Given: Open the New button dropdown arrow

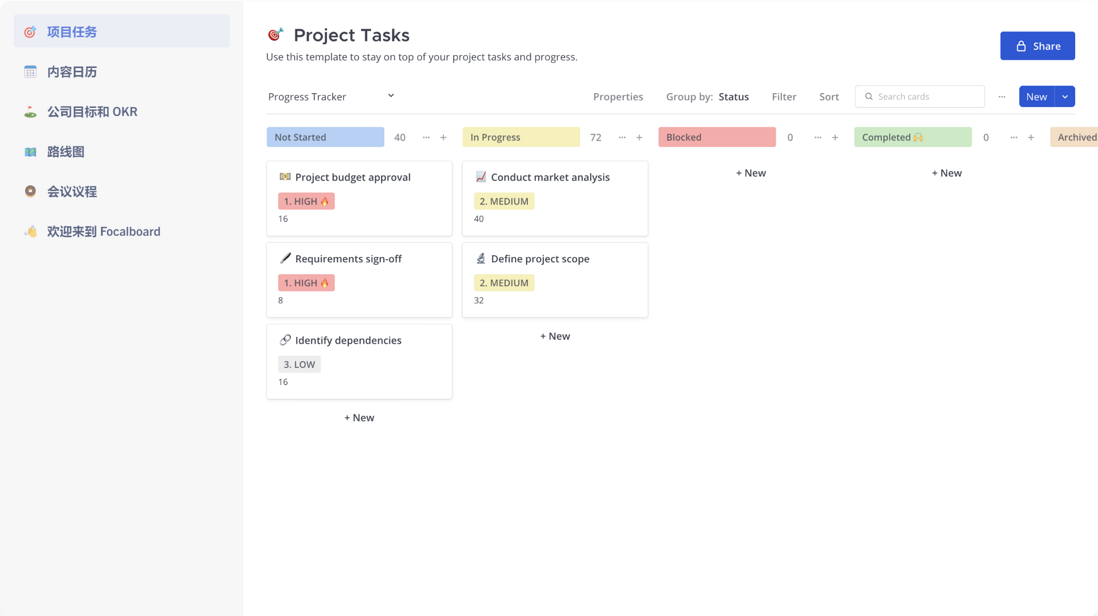Looking at the screenshot, I should point(1065,97).
